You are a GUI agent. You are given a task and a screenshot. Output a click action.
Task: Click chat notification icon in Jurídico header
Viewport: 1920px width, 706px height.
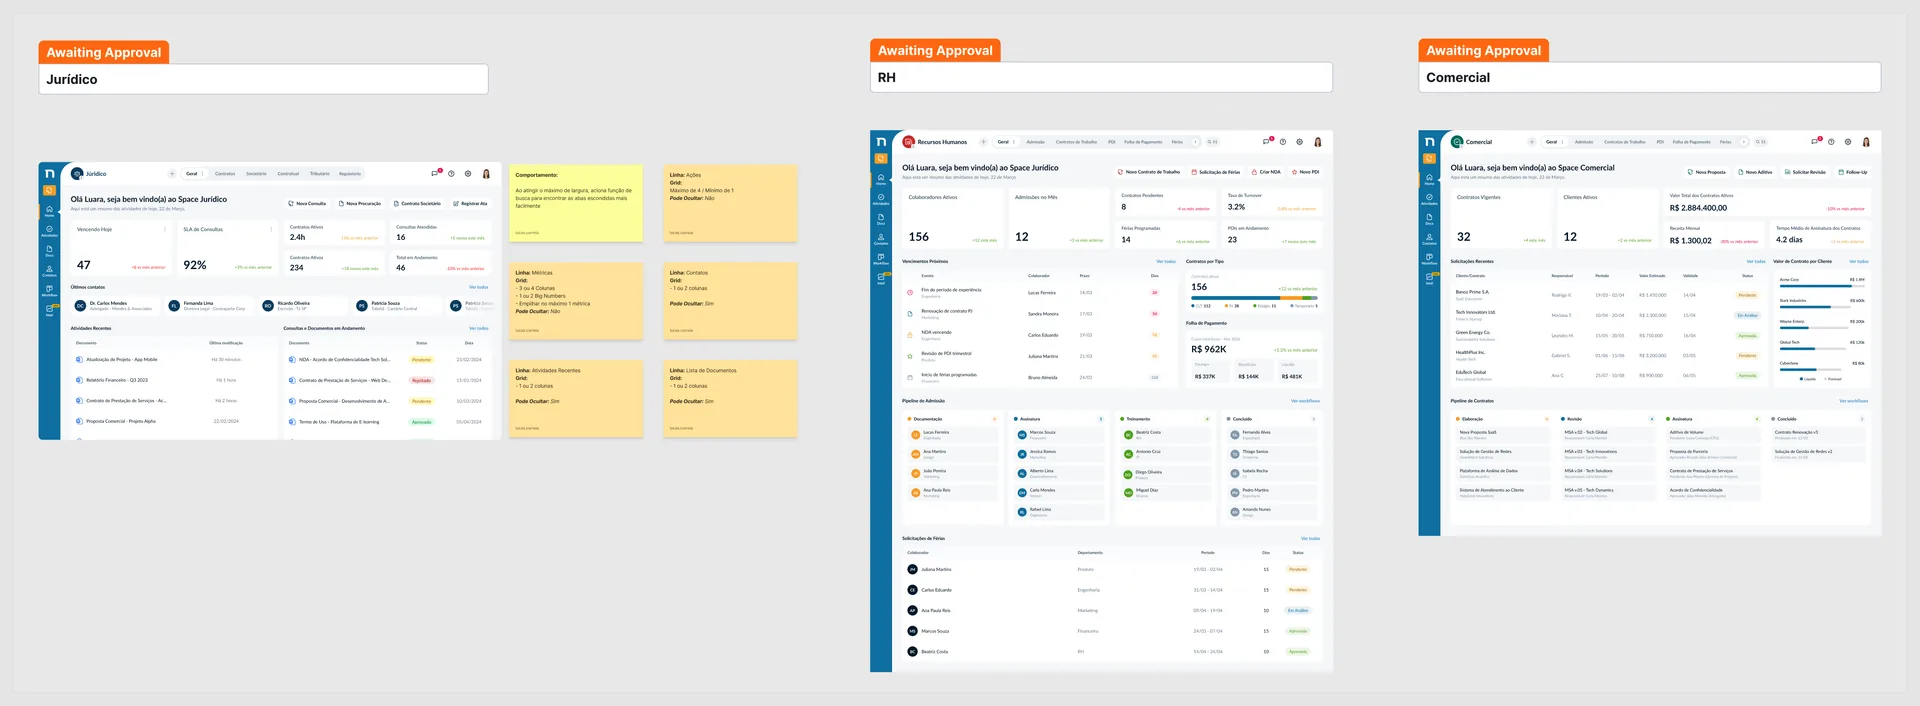435,173
